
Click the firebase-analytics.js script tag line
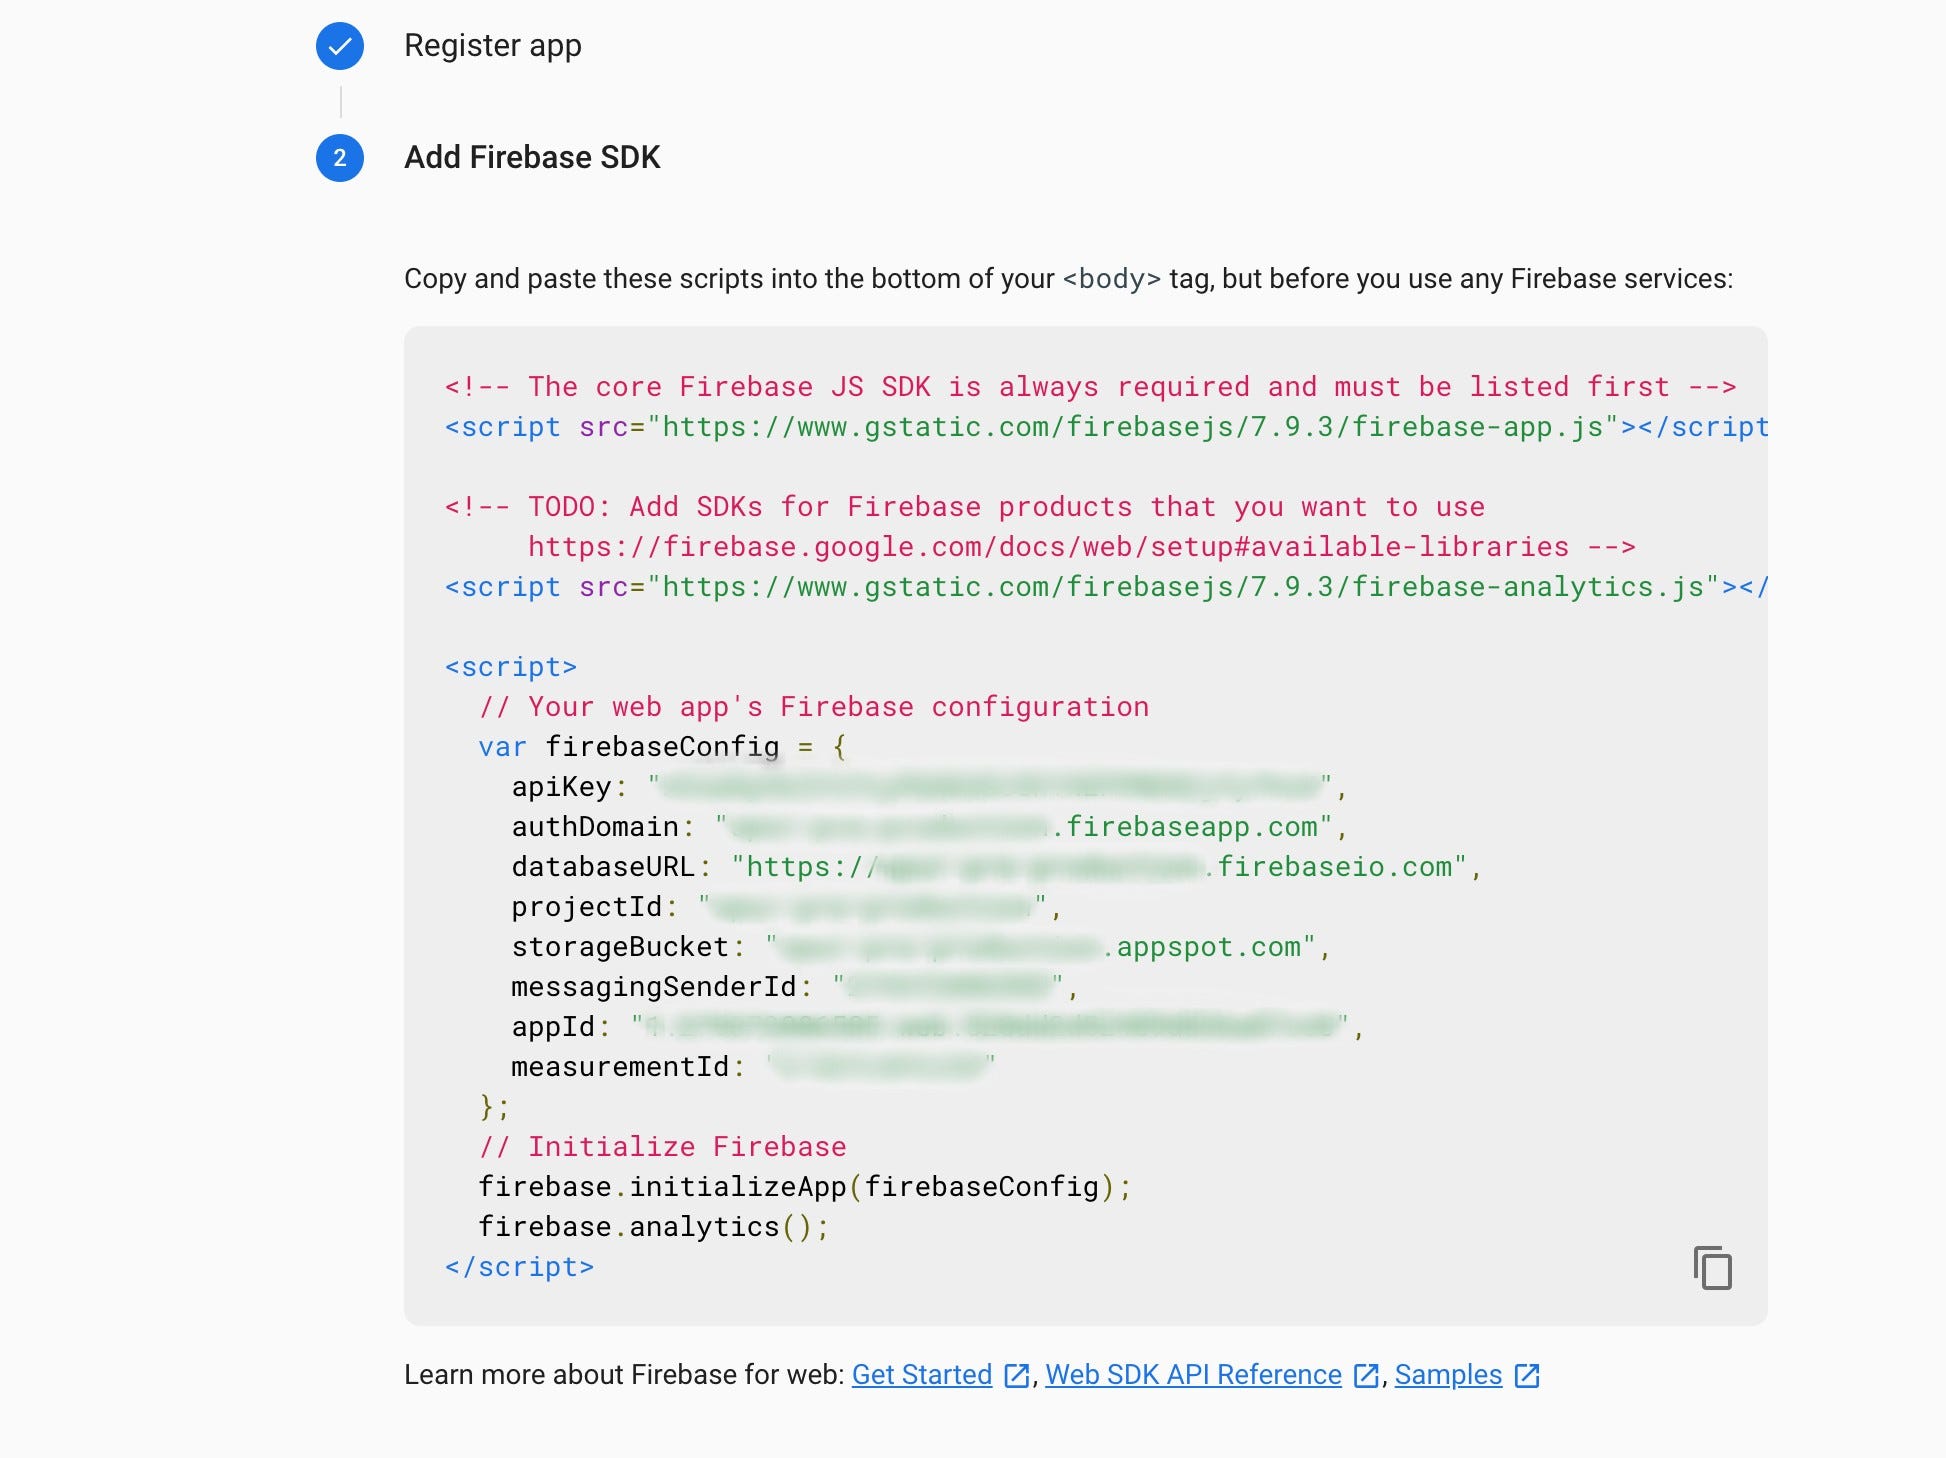(1106, 587)
